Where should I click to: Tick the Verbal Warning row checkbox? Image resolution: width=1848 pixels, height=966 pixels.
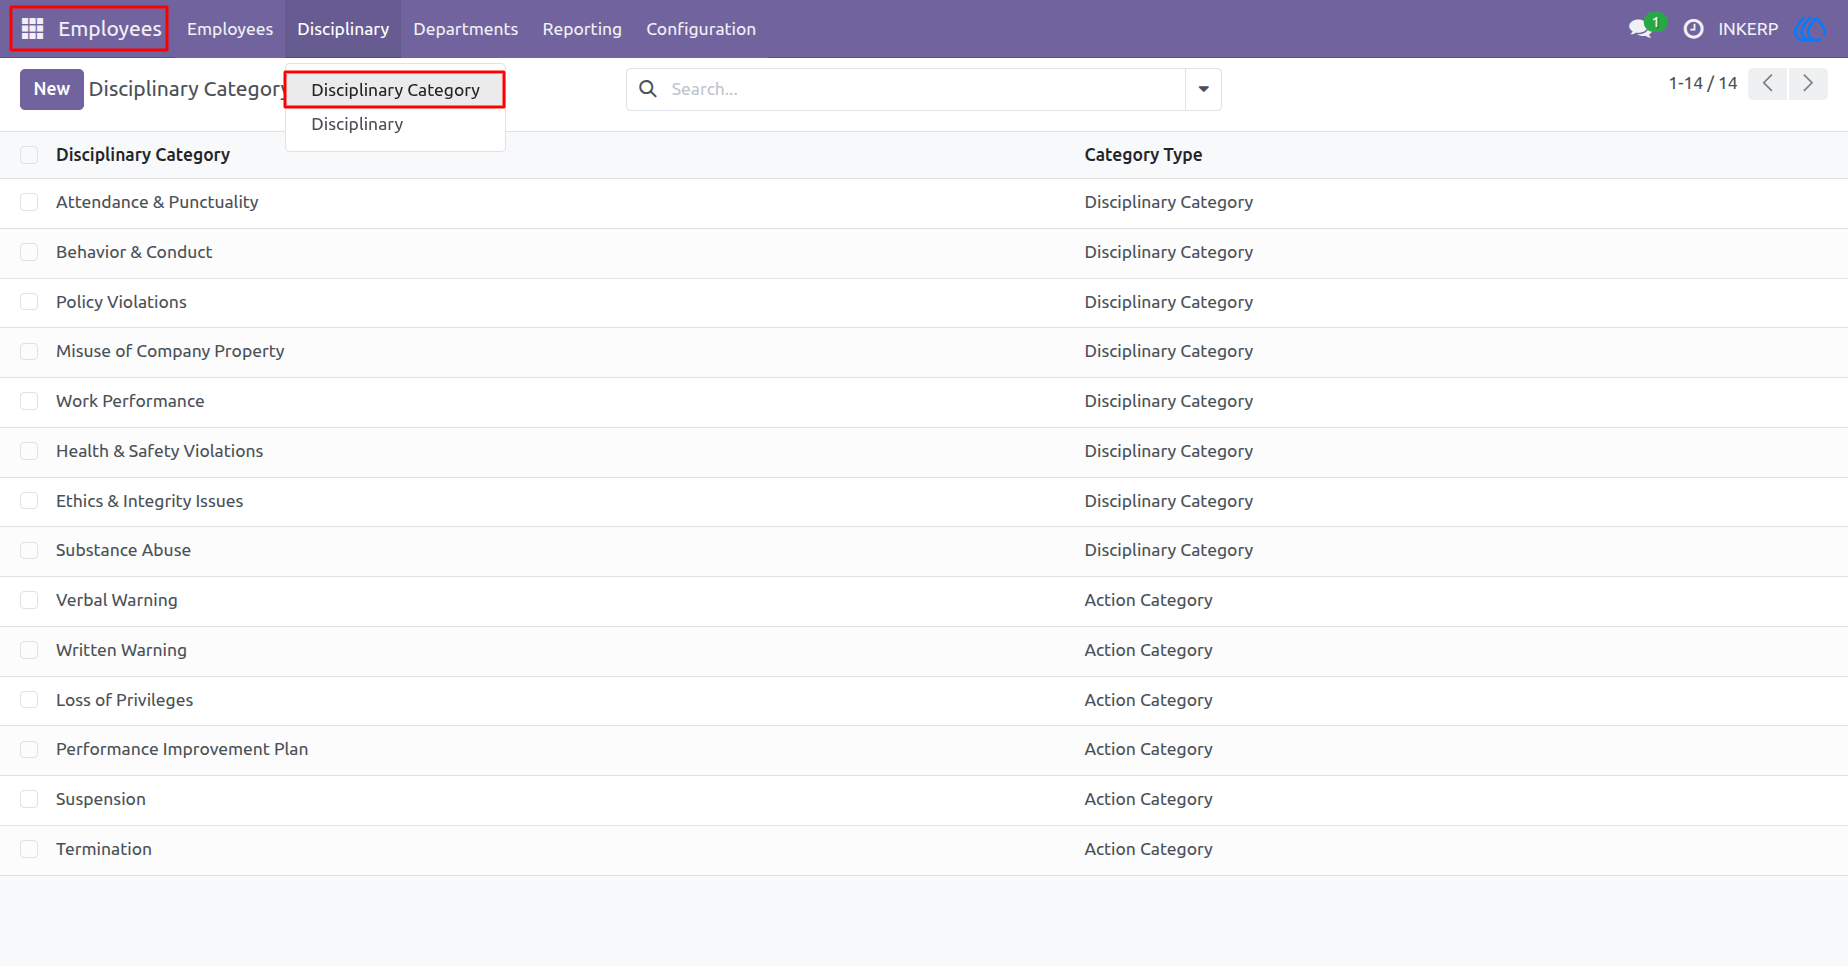click(29, 600)
